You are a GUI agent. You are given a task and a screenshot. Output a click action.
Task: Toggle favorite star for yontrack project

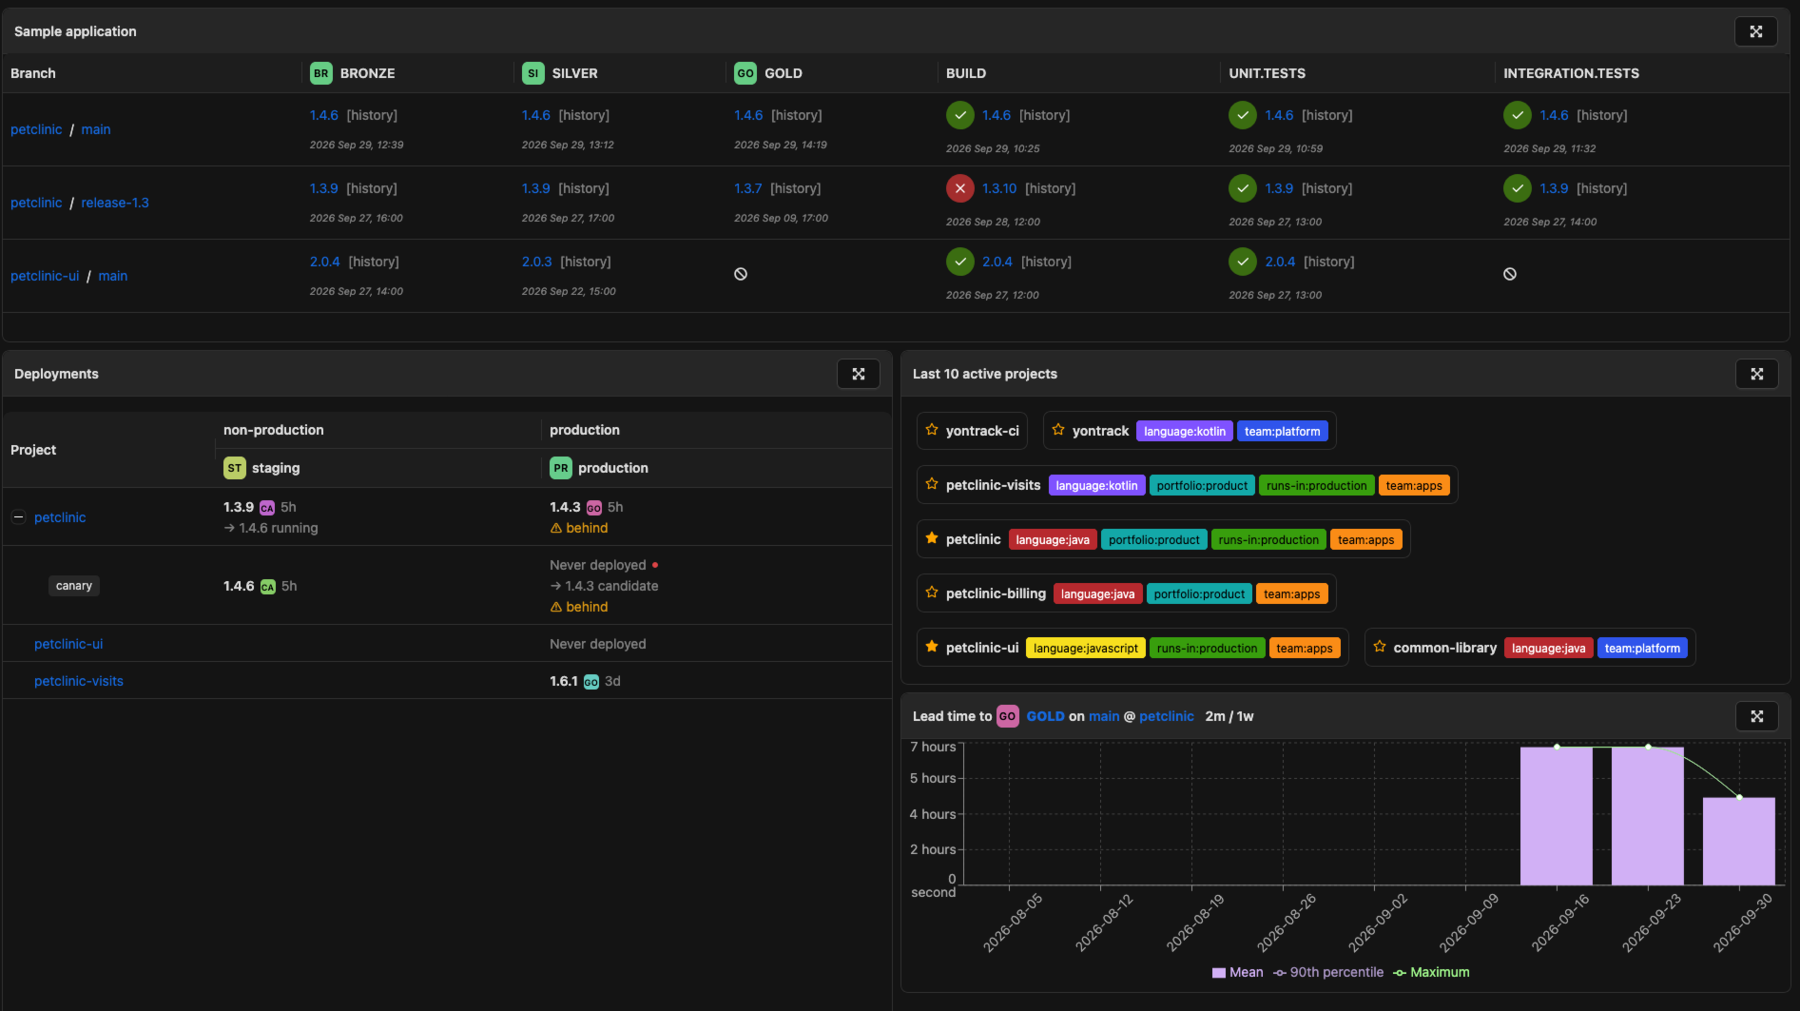point(1058,430)
